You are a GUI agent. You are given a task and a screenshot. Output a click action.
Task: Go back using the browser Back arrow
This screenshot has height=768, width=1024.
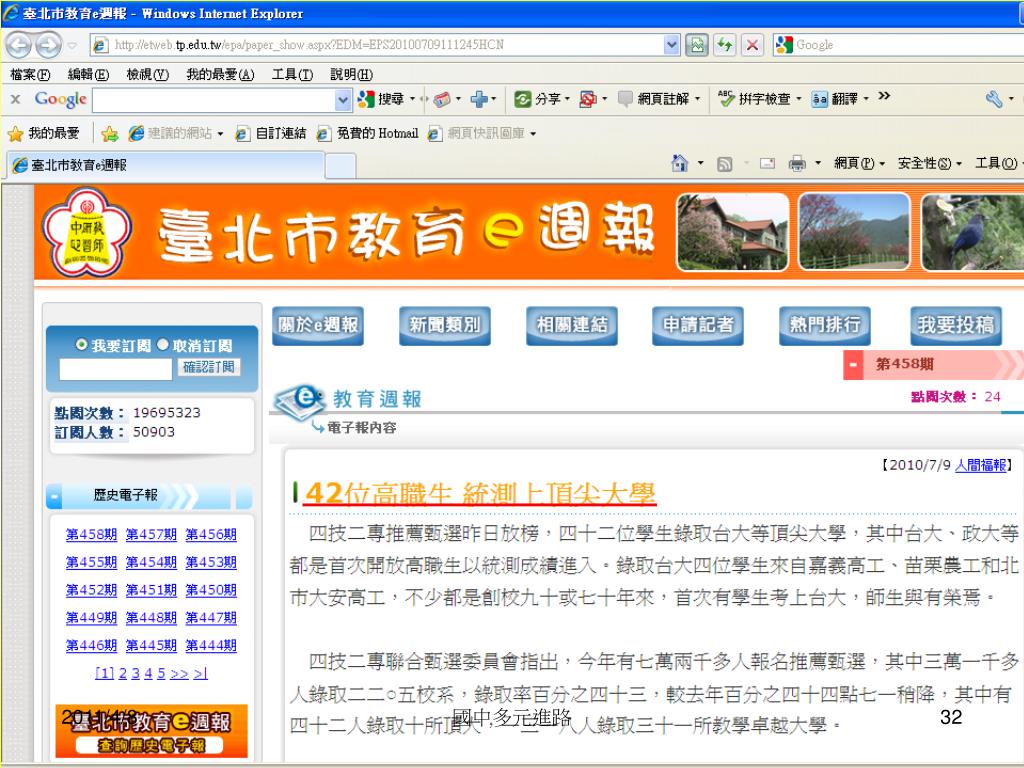coord(18,45)
